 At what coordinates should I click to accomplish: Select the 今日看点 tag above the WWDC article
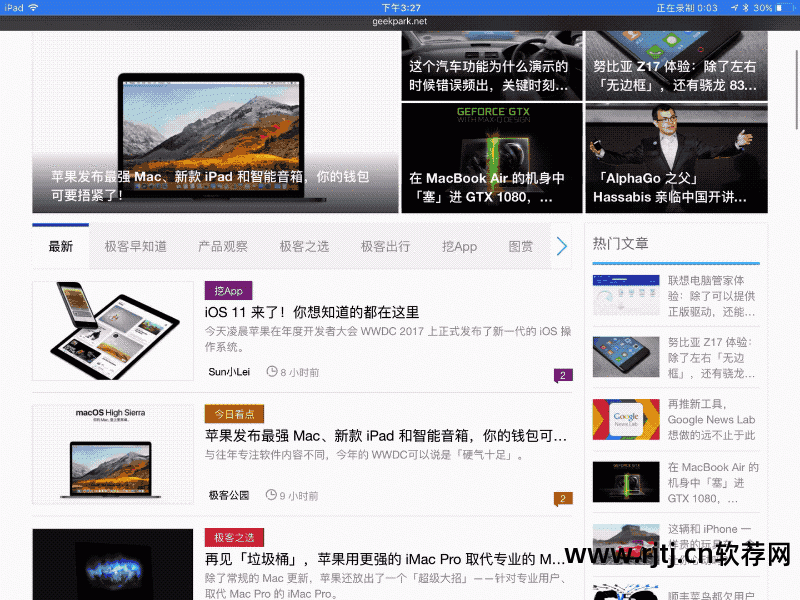coord(236,414)
